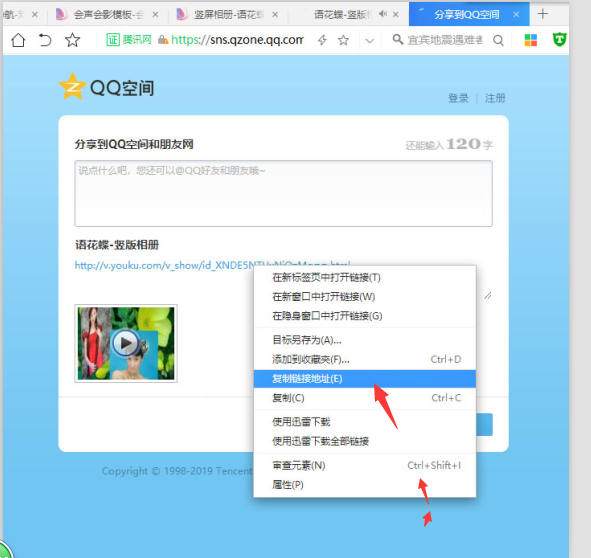The width and height of the screenshot is (591, 558).
Task: Choose 添加到收藏夹(F)...
Action: (364, 359)
